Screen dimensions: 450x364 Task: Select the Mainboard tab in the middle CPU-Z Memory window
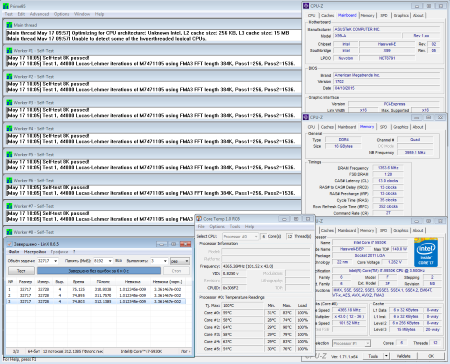(347, 127)
